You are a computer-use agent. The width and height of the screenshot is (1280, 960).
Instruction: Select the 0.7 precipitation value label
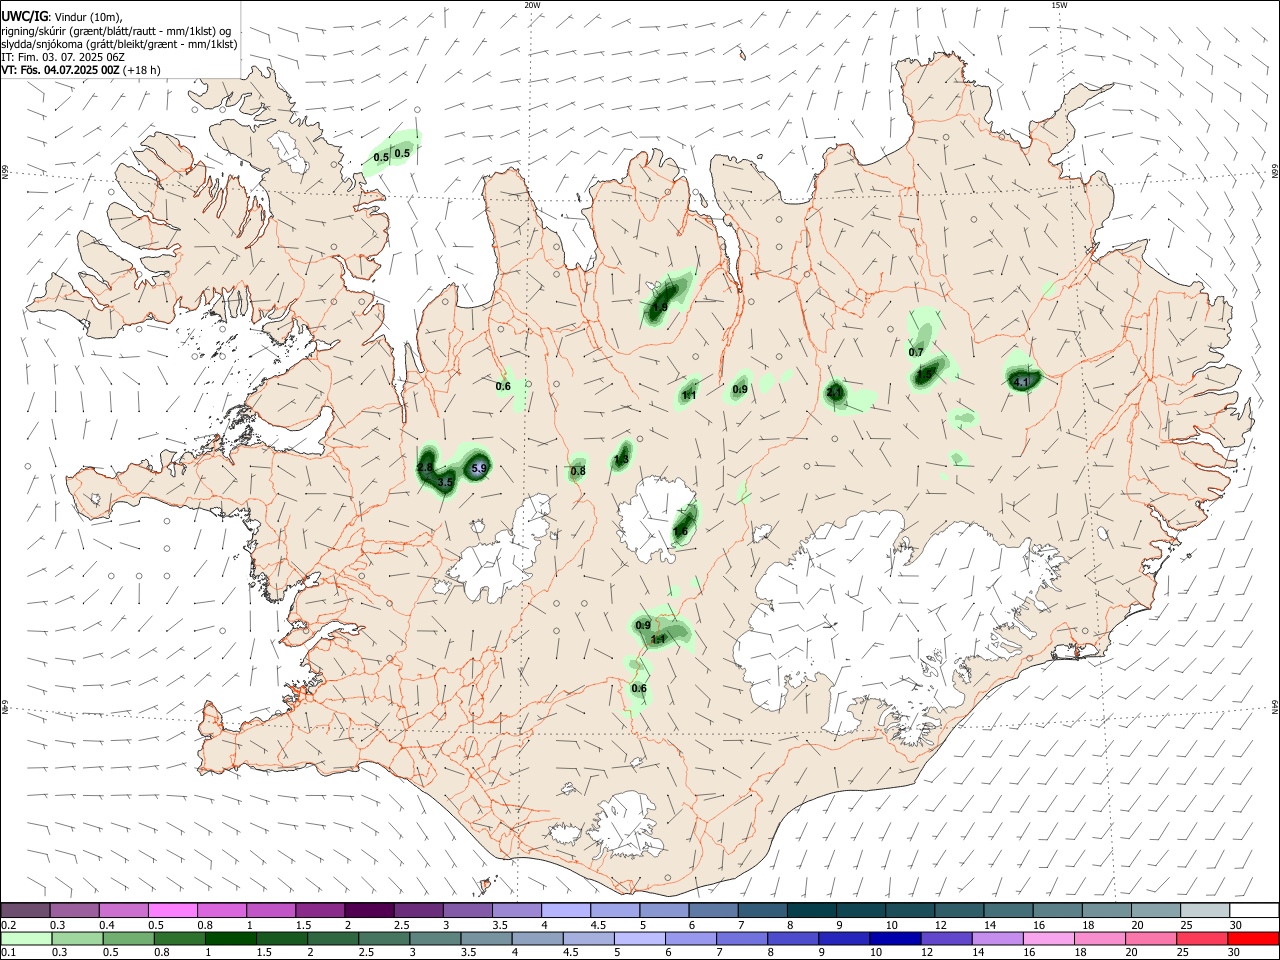[916, 352]
